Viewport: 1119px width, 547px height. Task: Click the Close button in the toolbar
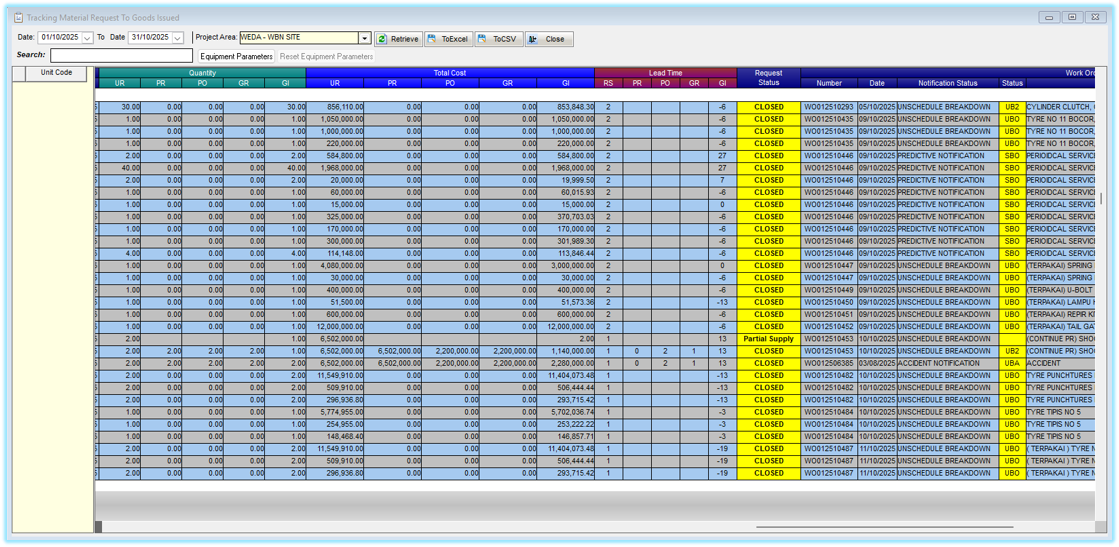[x=549, y=39]
